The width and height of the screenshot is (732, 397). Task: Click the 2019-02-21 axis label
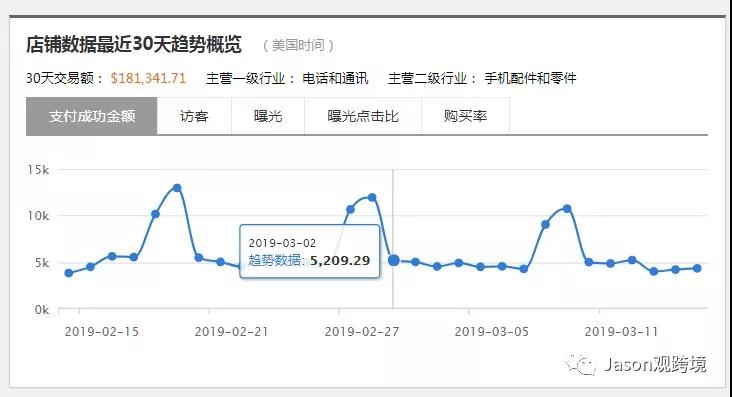coord(232,332)
